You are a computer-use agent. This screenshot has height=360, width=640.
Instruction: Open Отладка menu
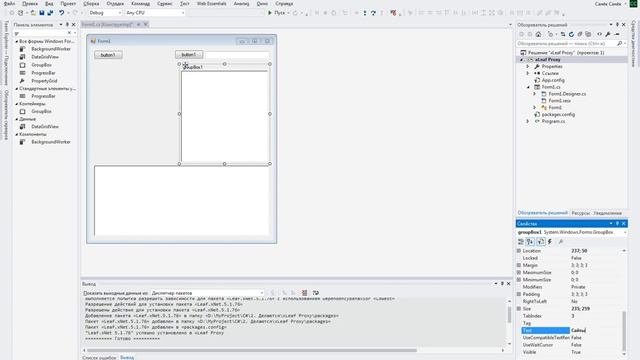click(x=115, y=4)
